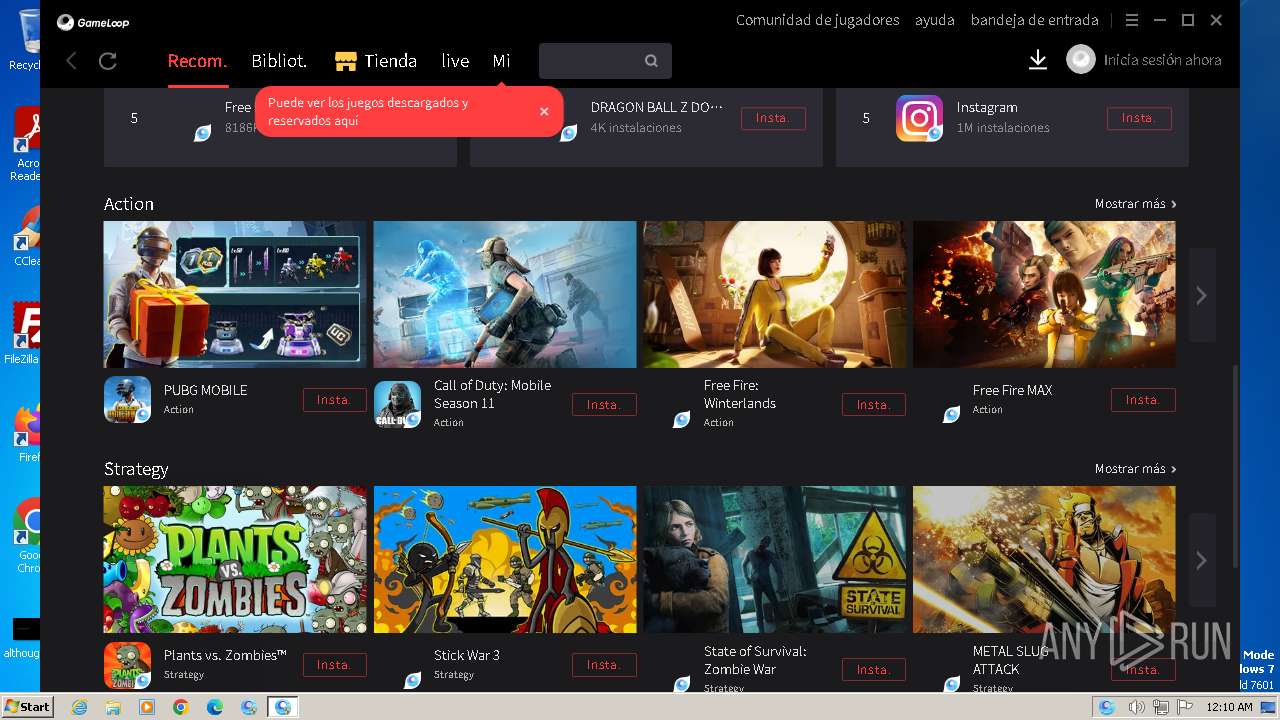The width and height of the screenshot is (1280, 720).
Task: Install Instagram with Insta. button
Action: point(1139,118)
